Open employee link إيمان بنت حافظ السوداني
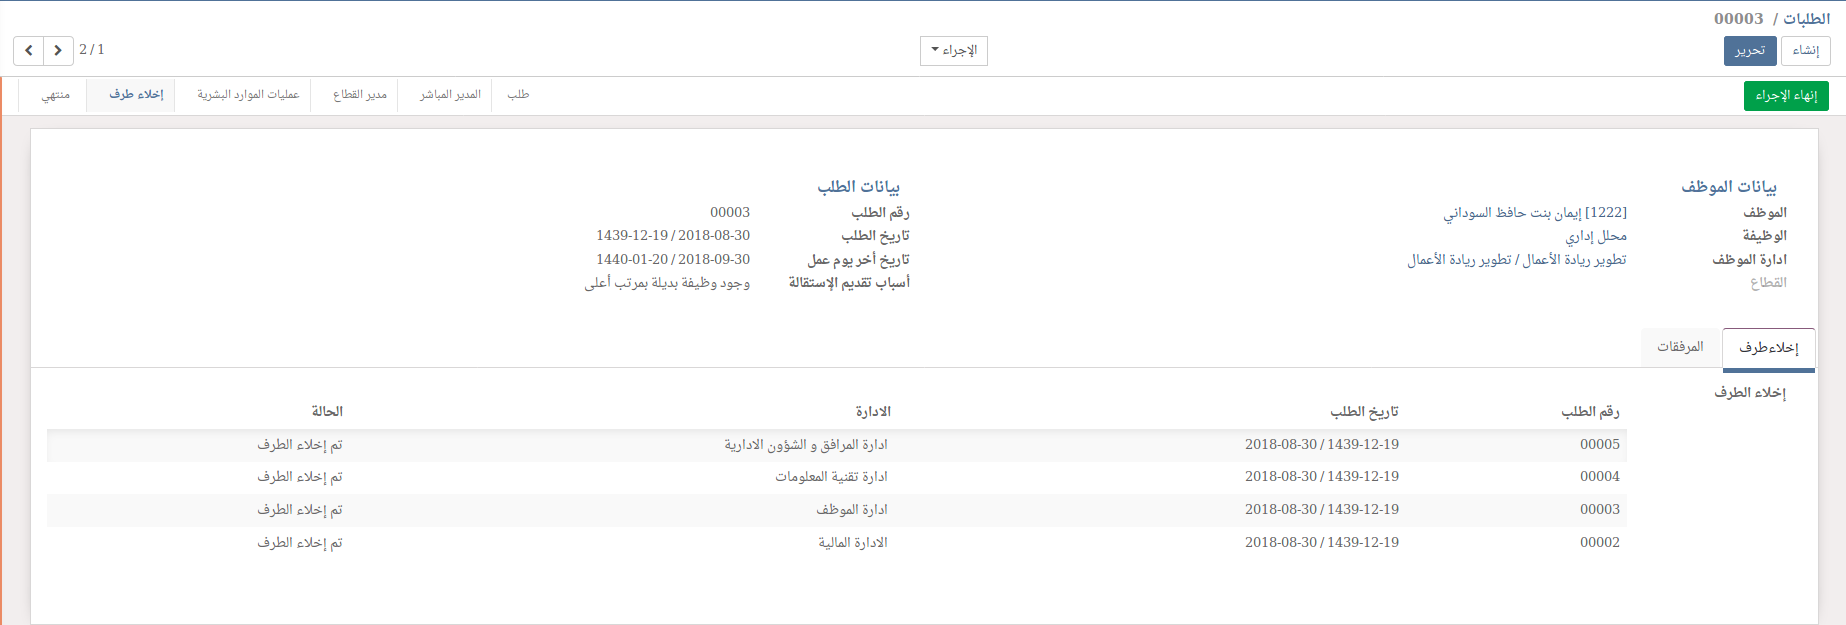Viewport: 1846px width, 625px height. (1534, 213)
